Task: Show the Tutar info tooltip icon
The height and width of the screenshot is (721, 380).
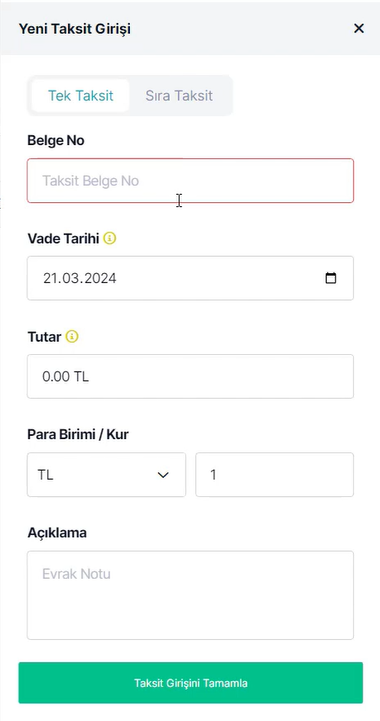Action: click(72, 337)
